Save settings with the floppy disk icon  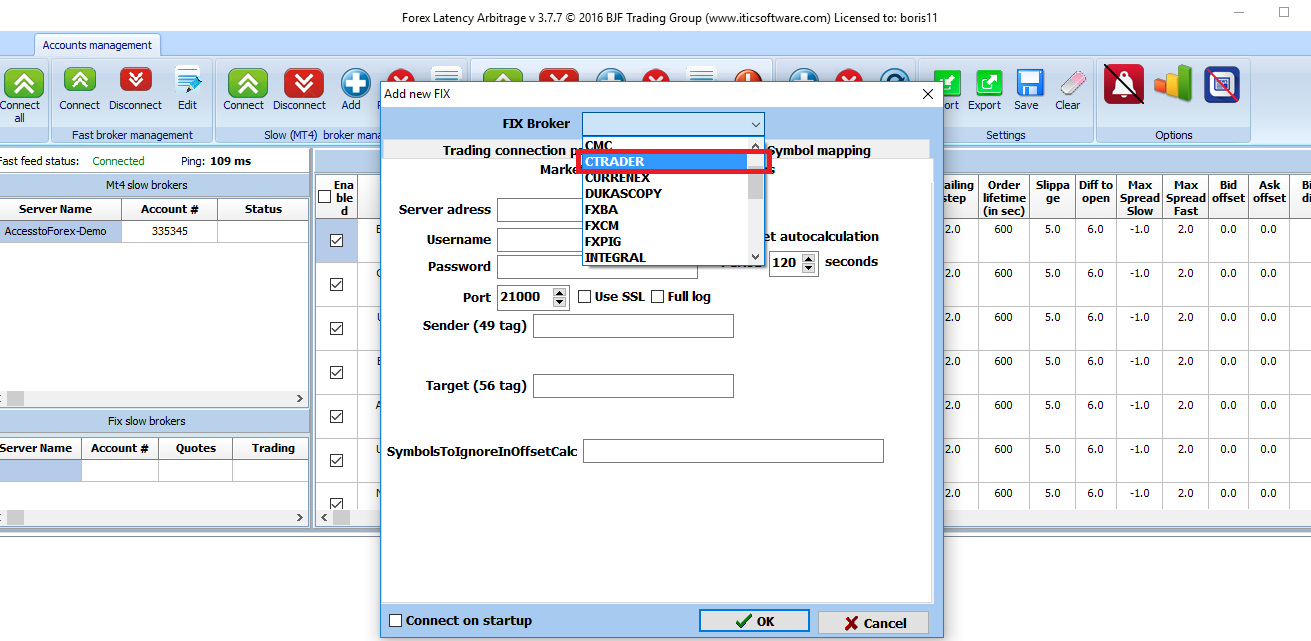point(1029,82)
